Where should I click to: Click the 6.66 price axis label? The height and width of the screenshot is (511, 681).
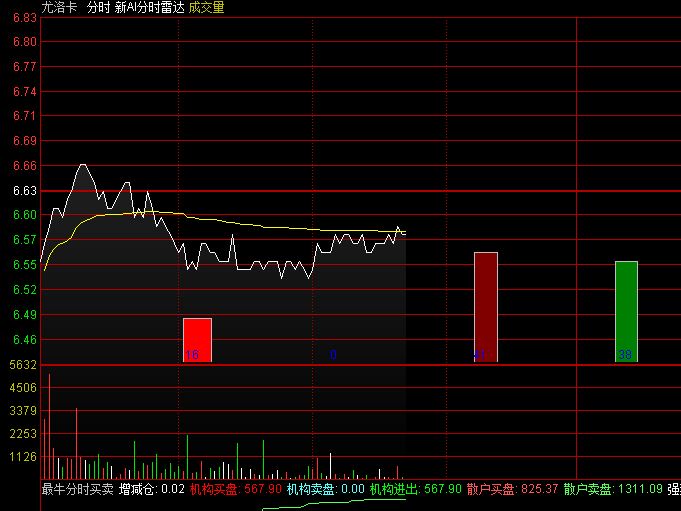pos(25,166)
